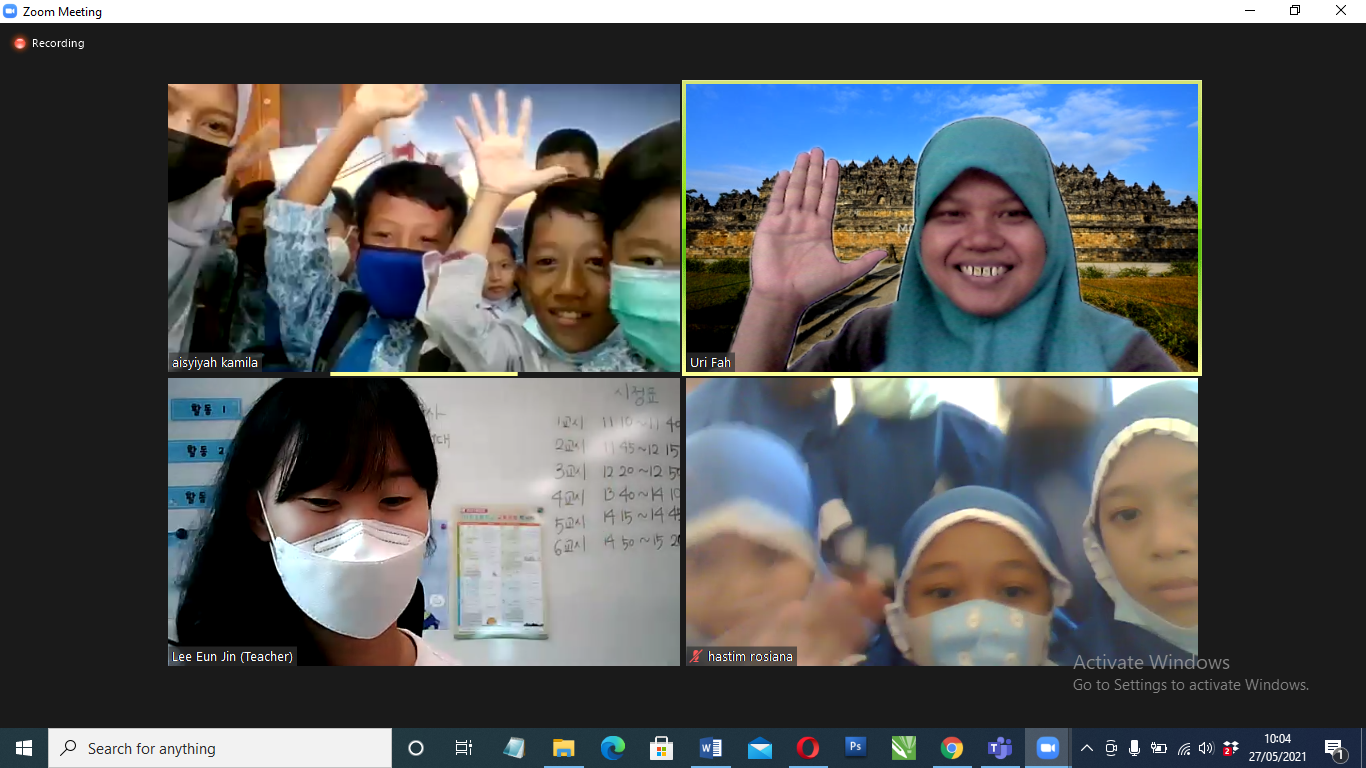Click the muted mic icon beside hastim rosiana
1366x768 pixels.
coord(696,657)
